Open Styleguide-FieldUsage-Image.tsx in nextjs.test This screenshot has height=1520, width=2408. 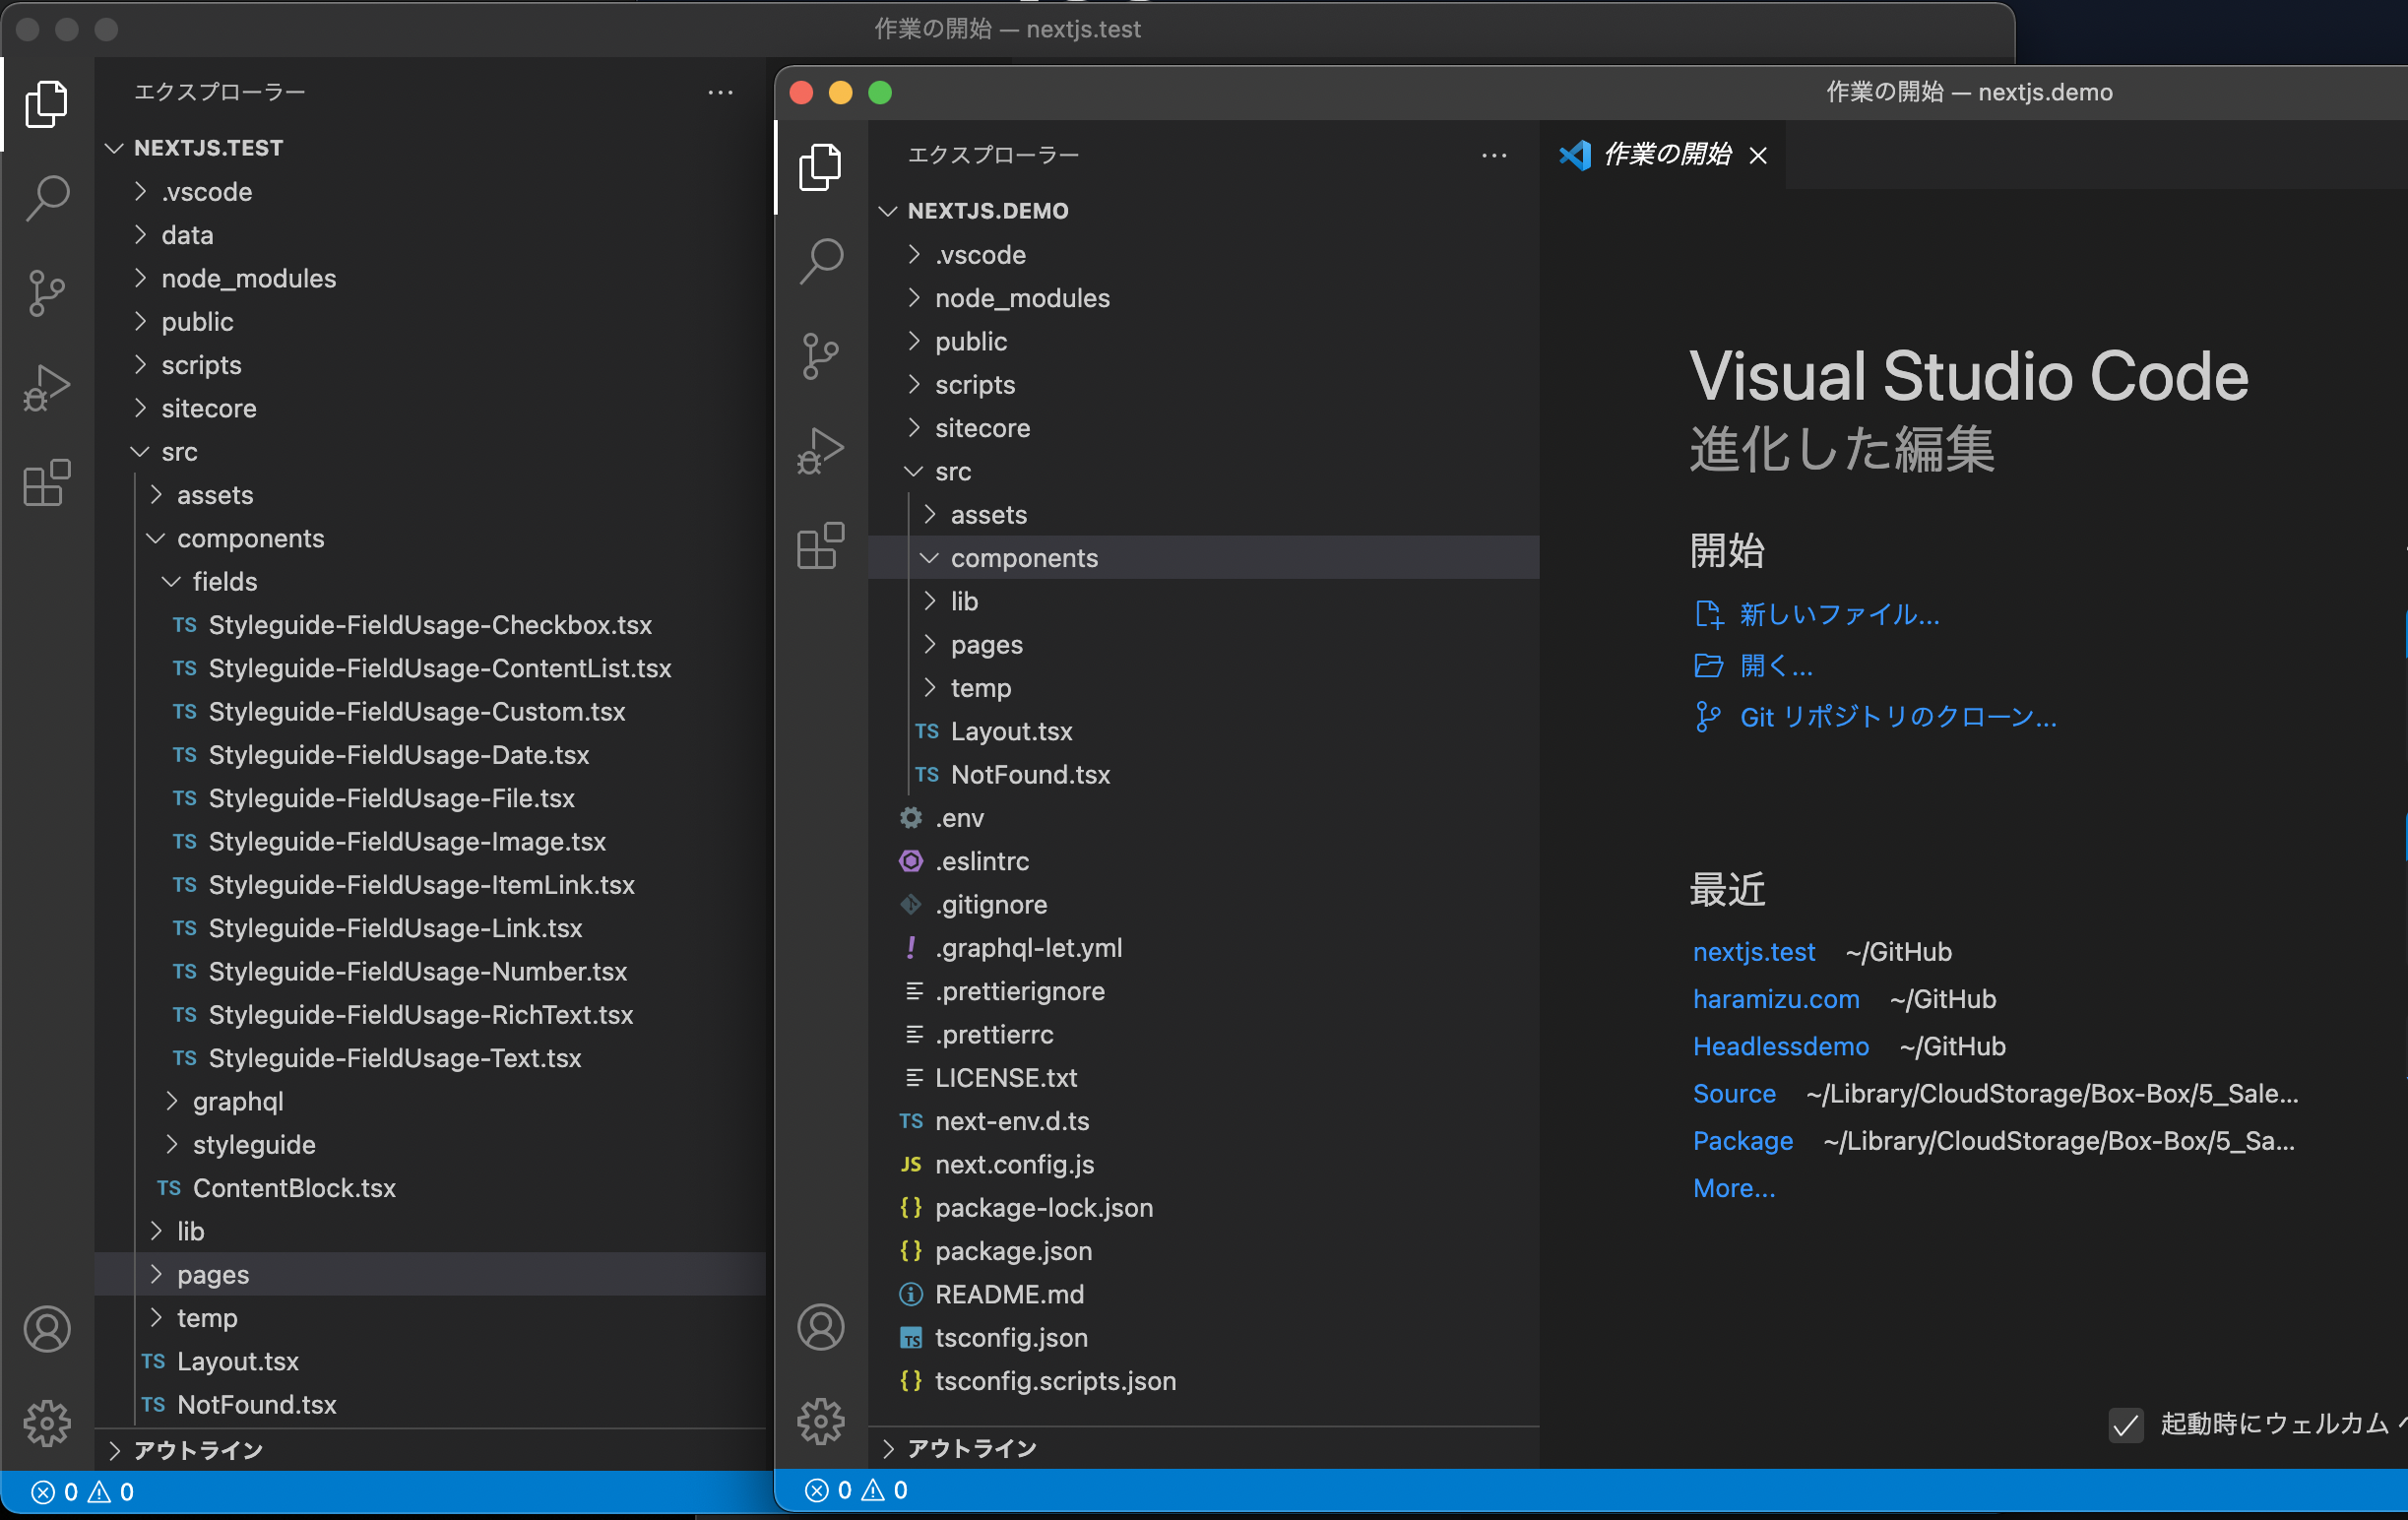431,841
